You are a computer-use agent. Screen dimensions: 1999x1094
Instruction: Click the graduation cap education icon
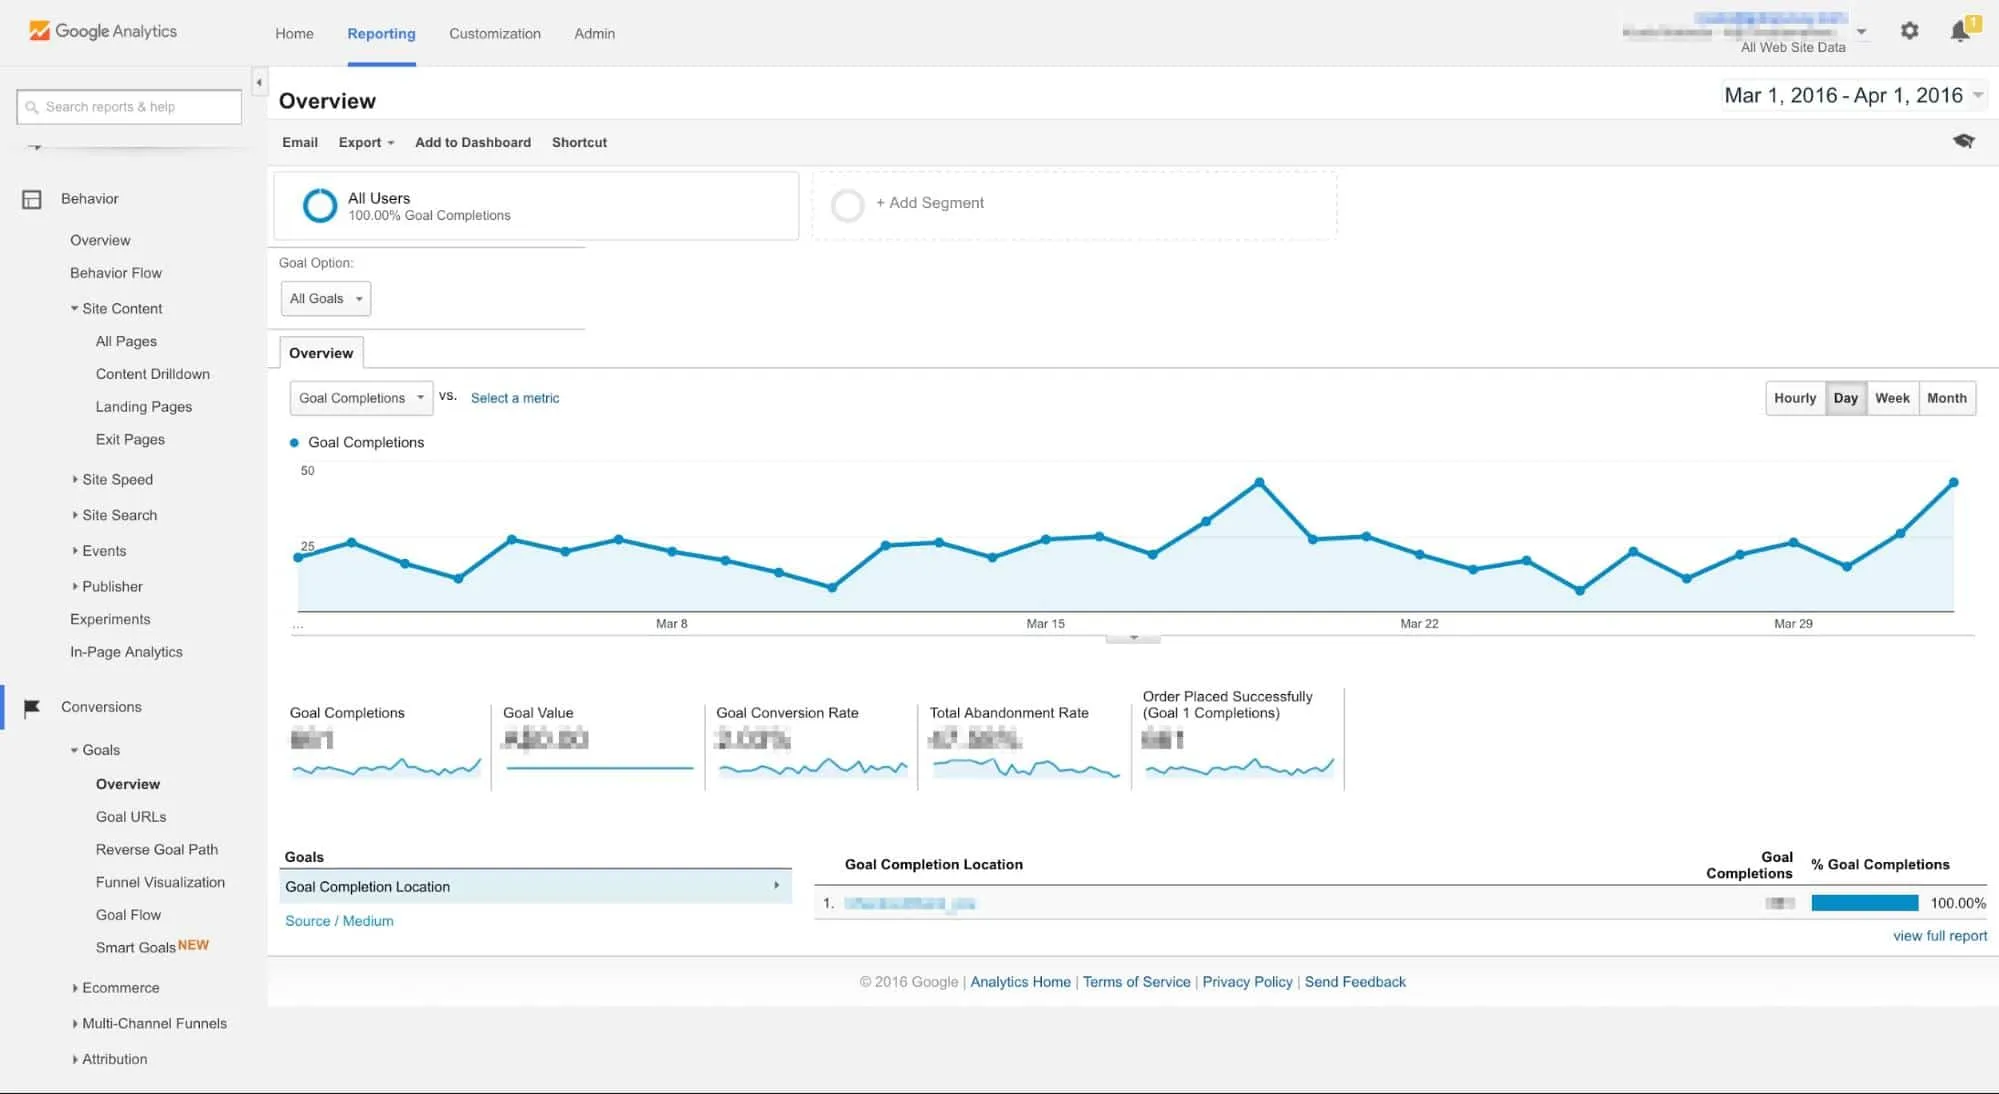(1963, 141)
